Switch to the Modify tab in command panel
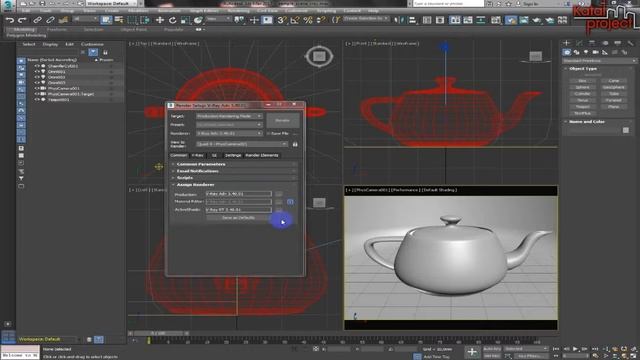The height and width of the screenshot is (360, 640). [580, 43]
